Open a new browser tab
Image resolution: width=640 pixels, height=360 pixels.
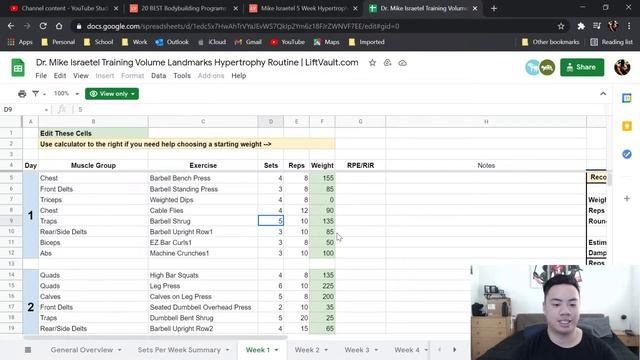point(494,8)
